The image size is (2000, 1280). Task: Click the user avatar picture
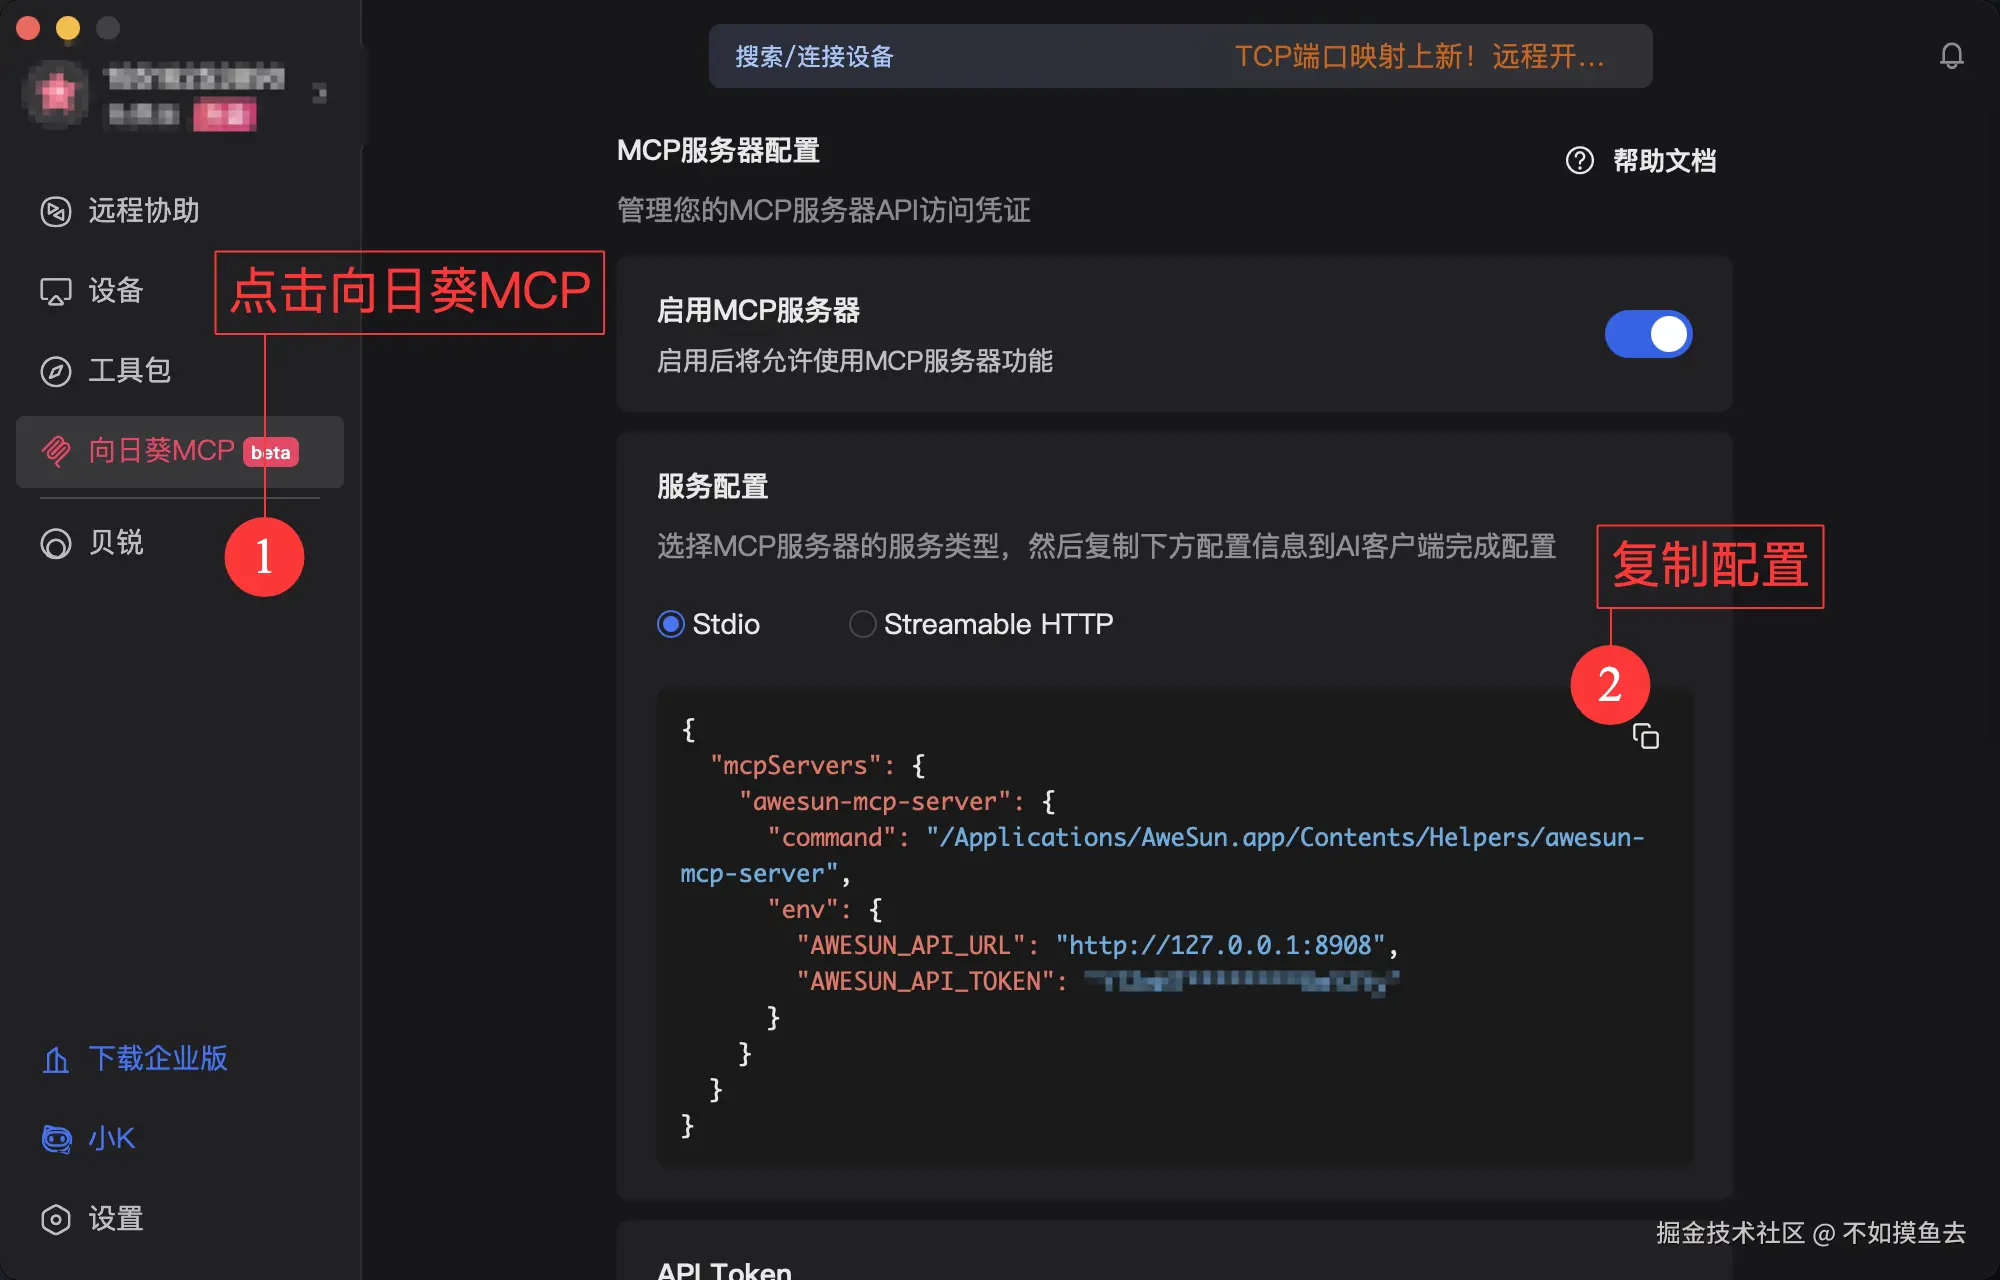pyautogui.click(x=57, y=94)
